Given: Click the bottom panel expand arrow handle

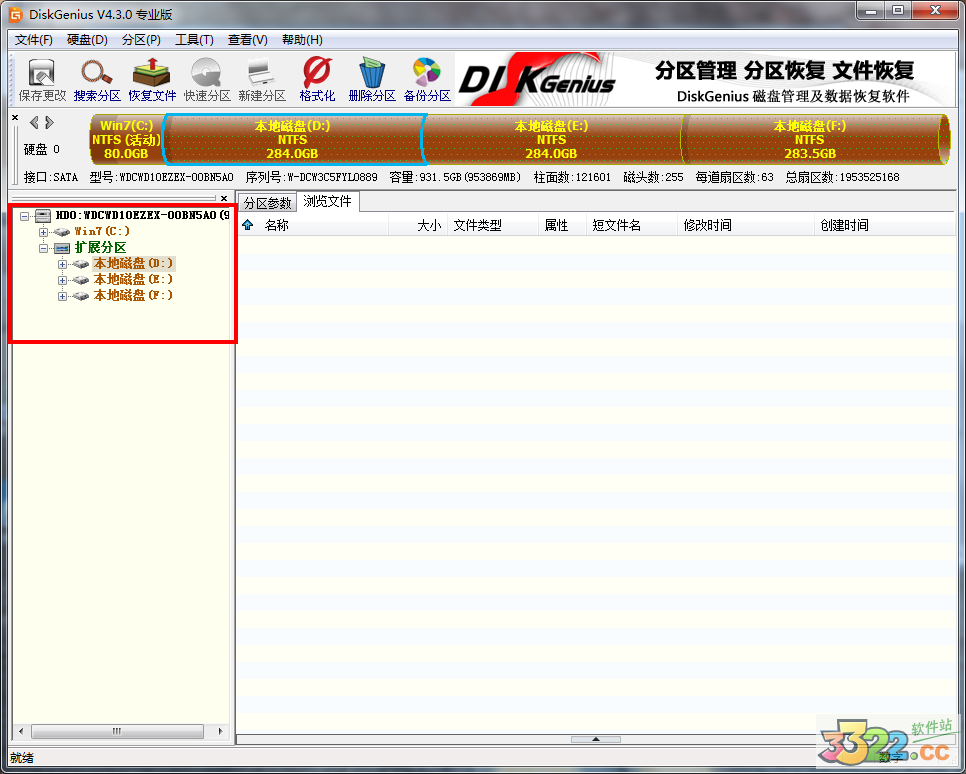Looking at the screenshot, I should point(595,739).
